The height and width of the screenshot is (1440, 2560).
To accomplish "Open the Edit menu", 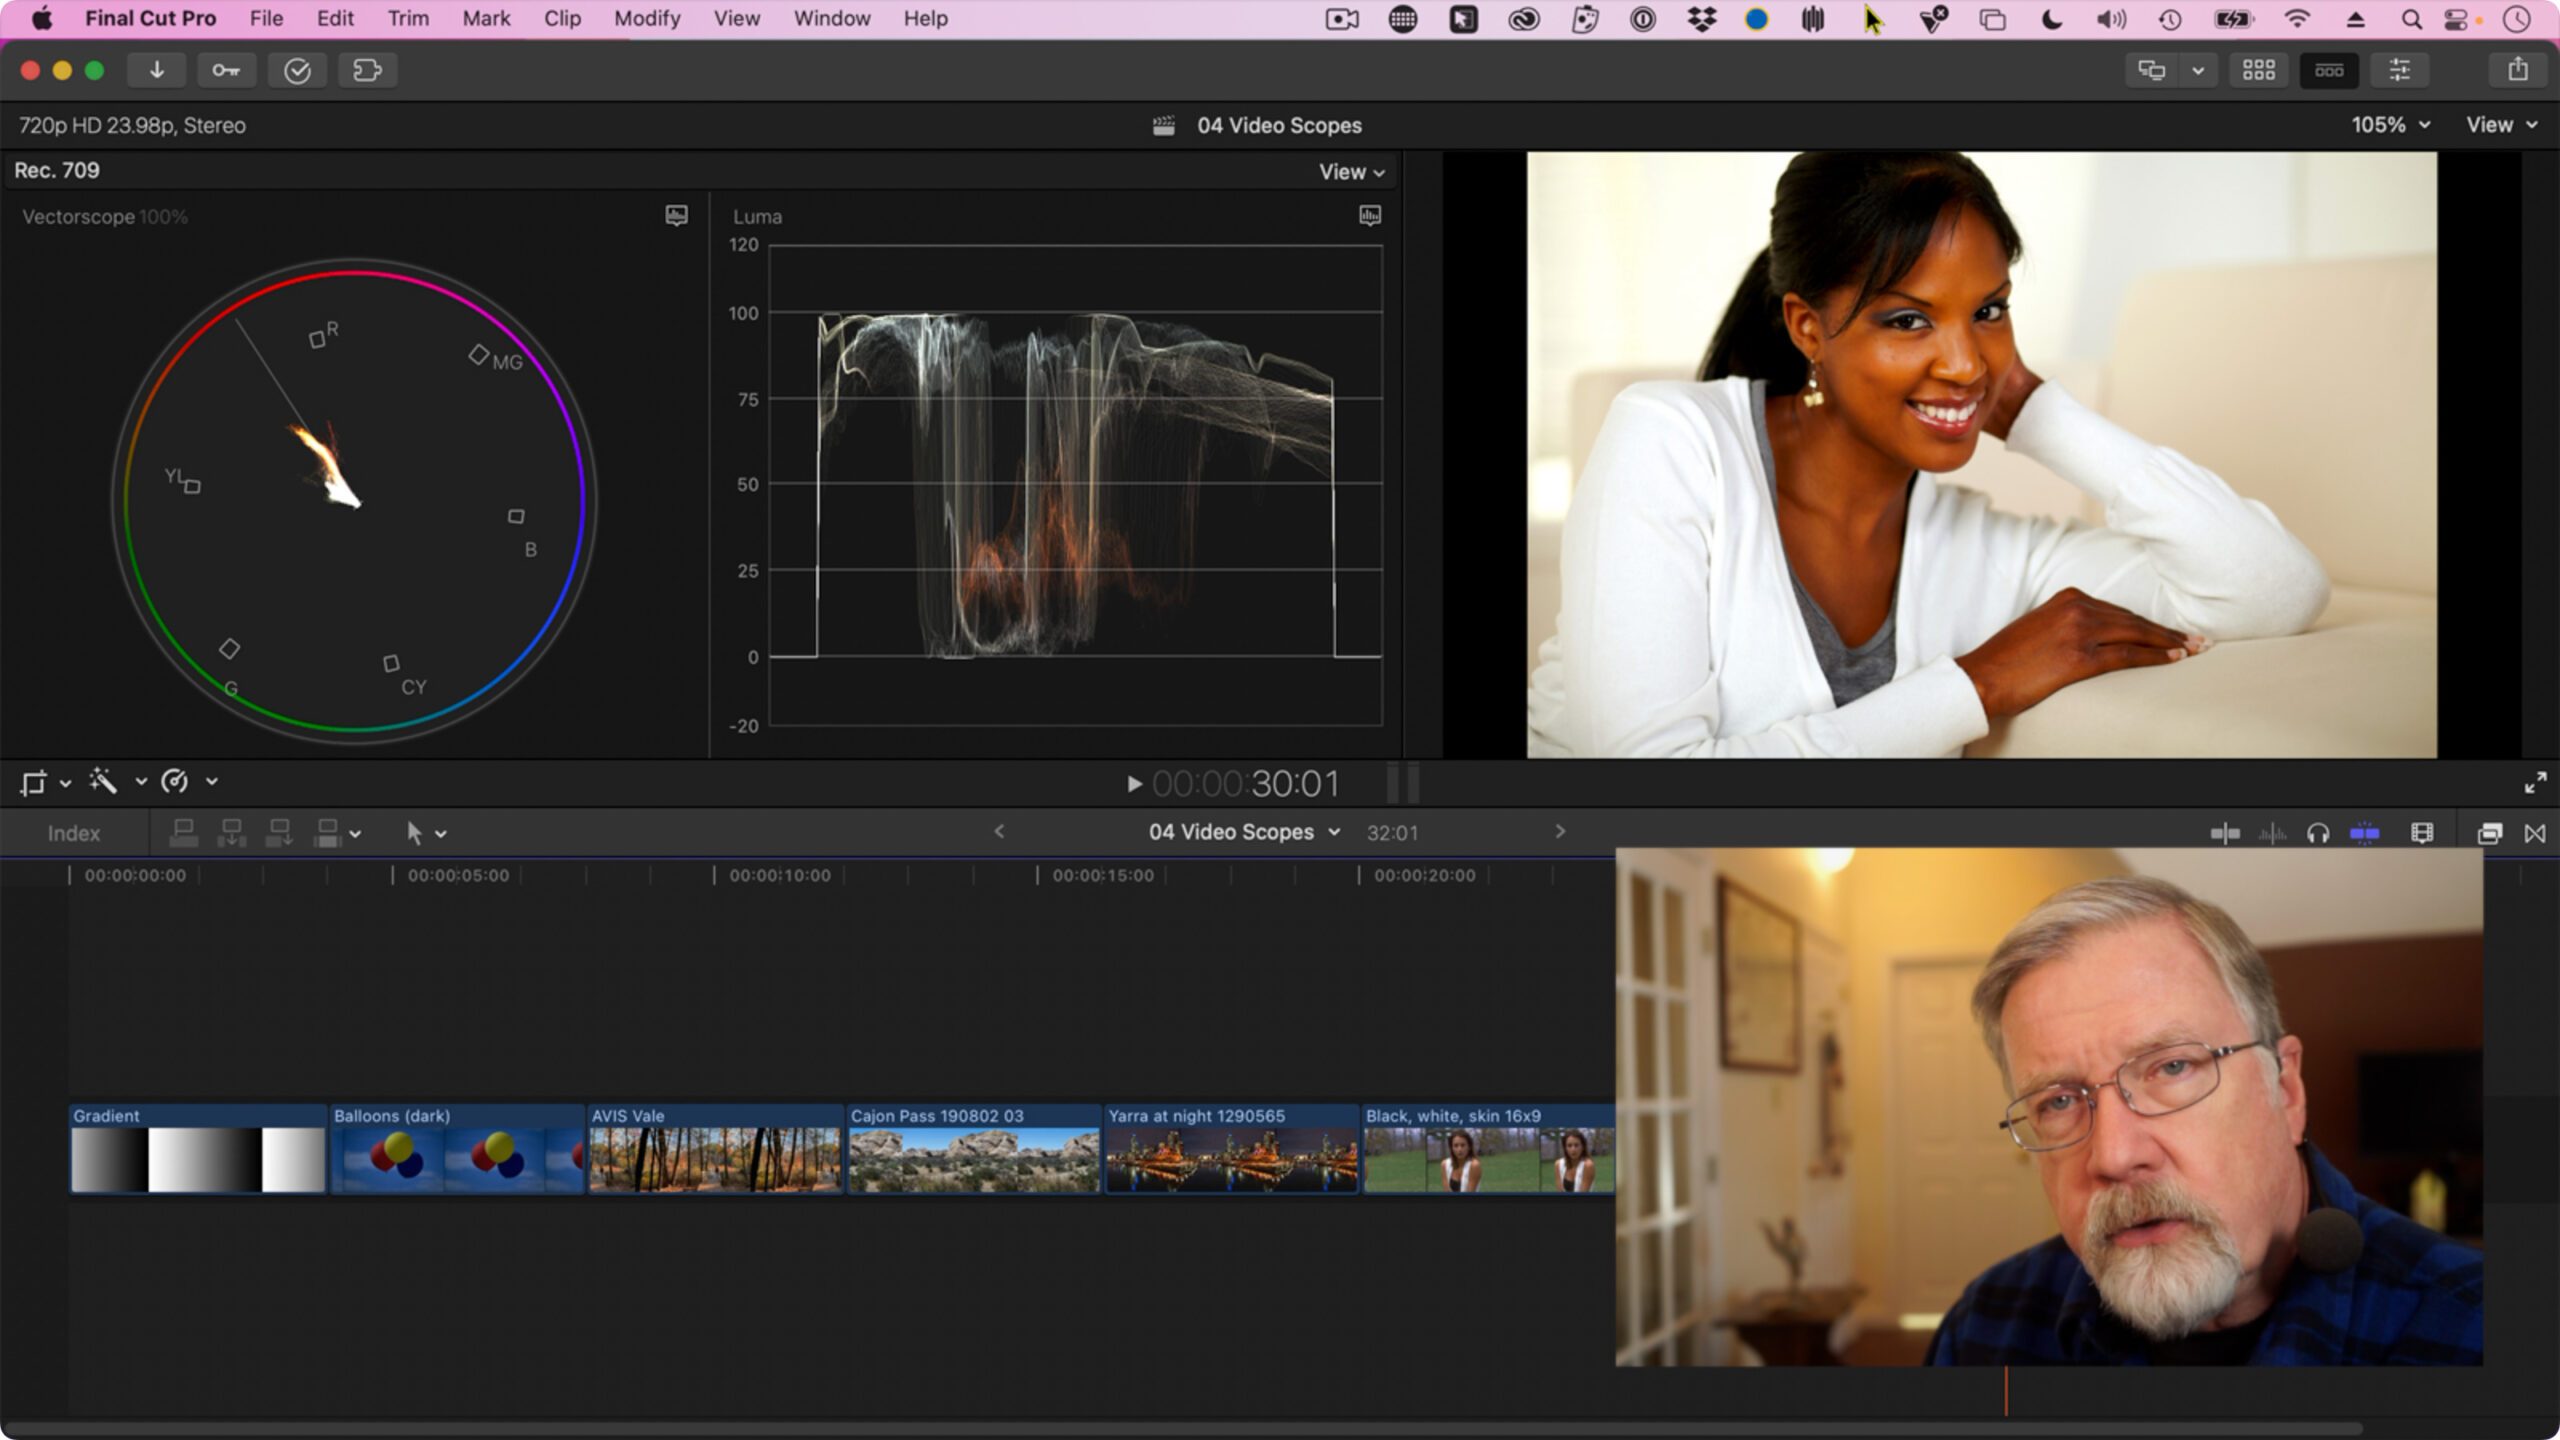I will click(x=335, y=18).
